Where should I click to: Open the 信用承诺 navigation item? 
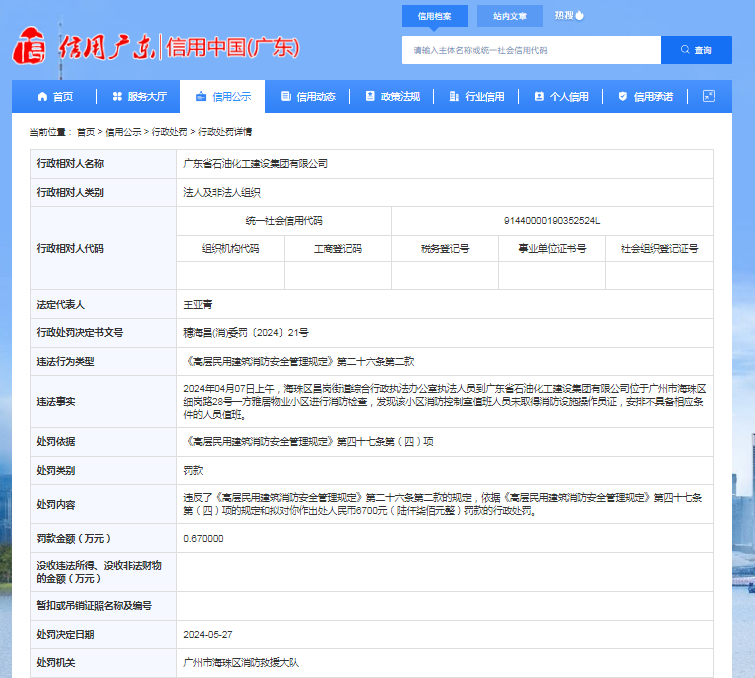(x=645, y=97)
